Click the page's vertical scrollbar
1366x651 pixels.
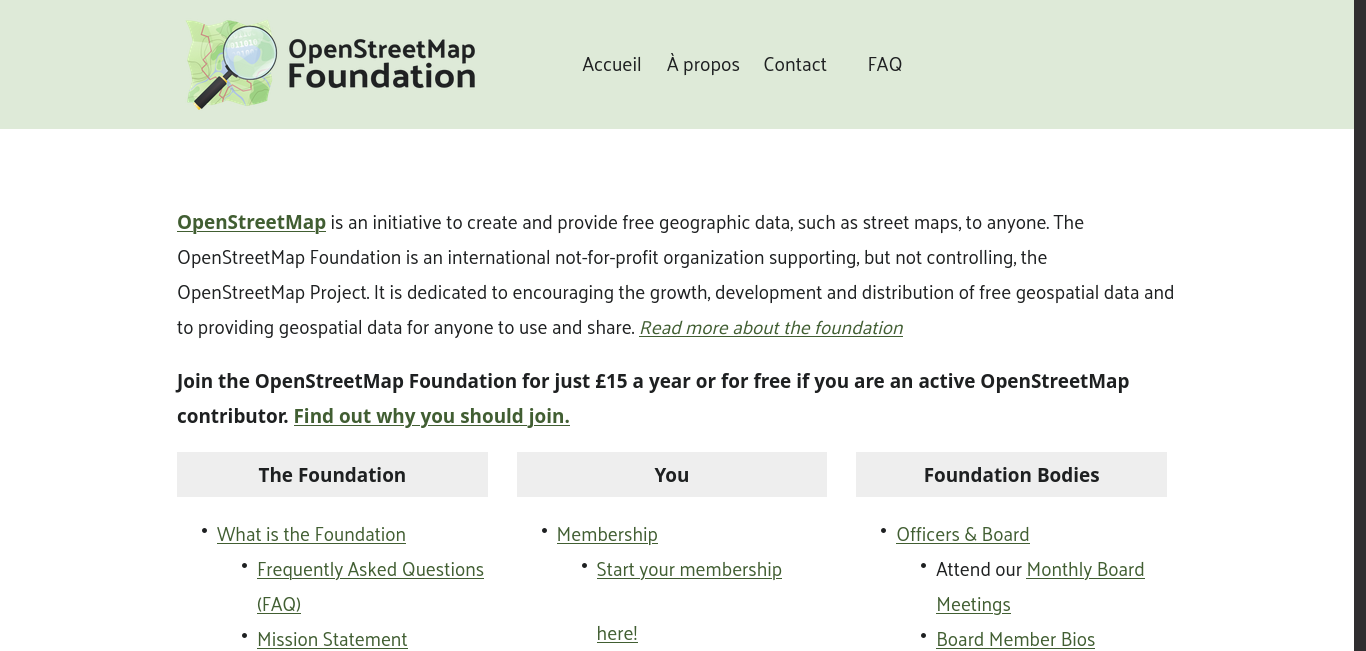[1360, 325]
